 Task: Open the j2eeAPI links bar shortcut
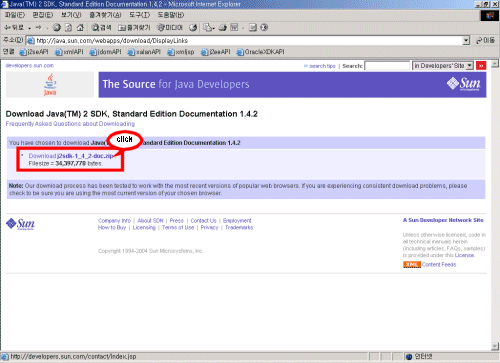click(x=216, y=52)
